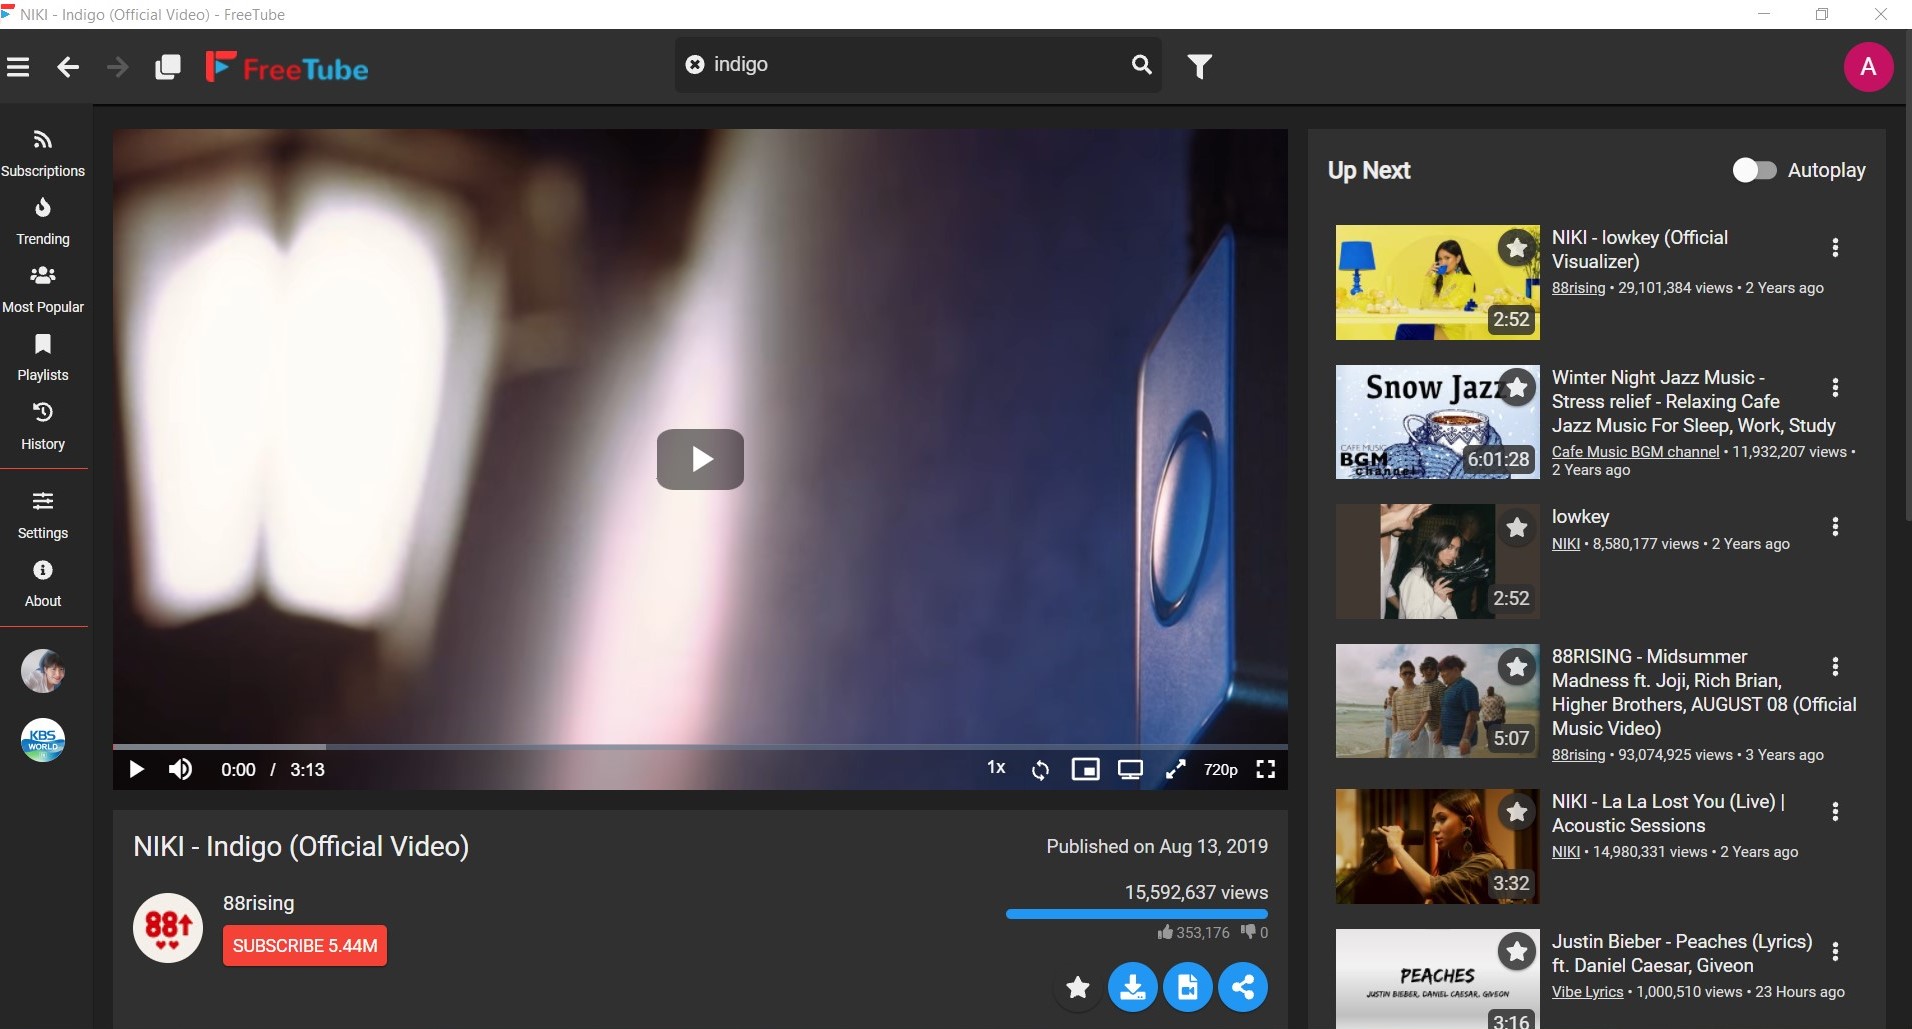Open watch History

[x=42, y=426]
